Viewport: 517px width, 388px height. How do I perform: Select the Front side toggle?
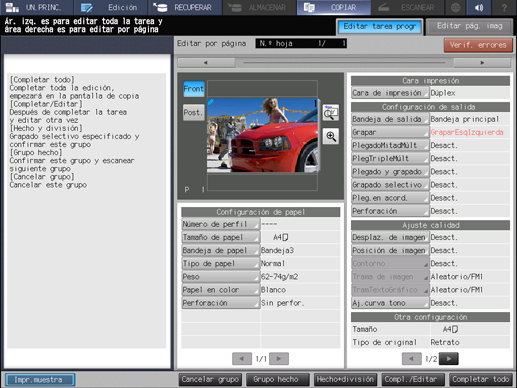[194, 89]
